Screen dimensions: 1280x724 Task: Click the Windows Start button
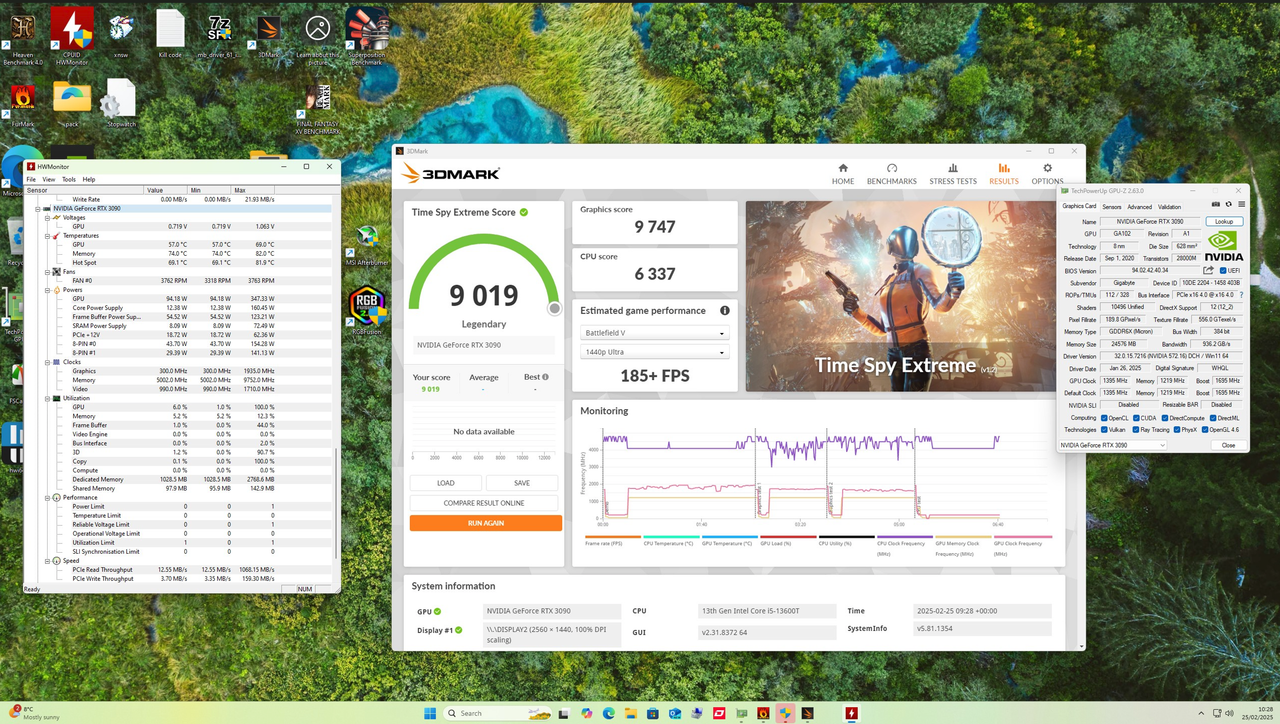click(430, 713)
